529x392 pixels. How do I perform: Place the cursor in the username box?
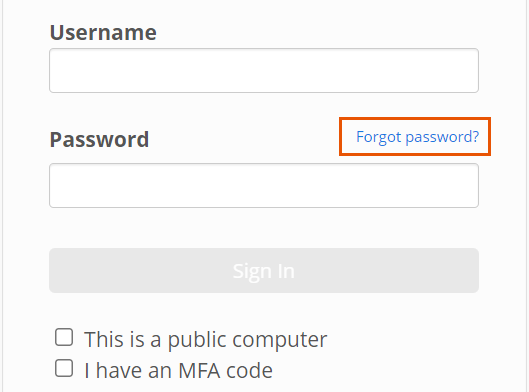tap(264, 71)
